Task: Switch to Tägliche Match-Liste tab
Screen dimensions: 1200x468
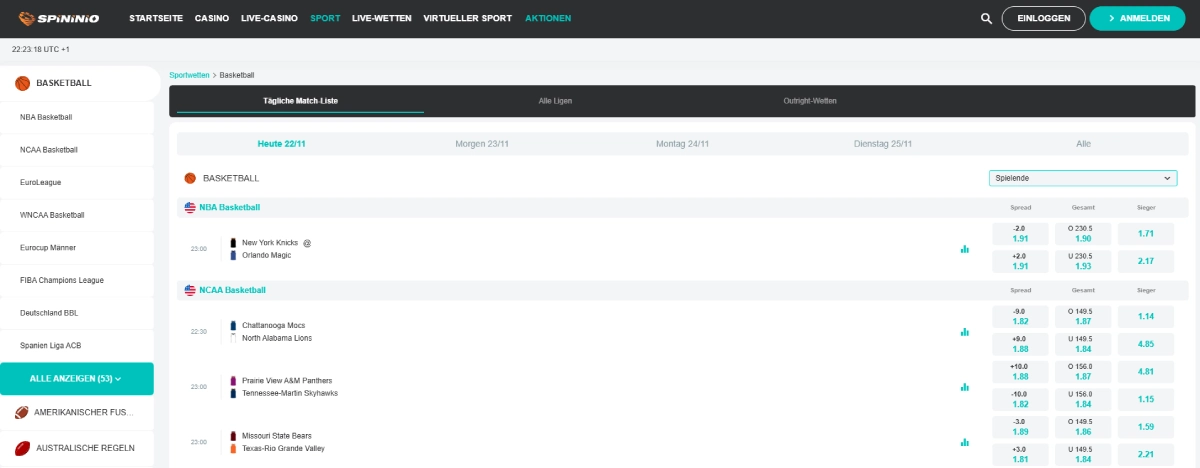Action: (301, 101)
